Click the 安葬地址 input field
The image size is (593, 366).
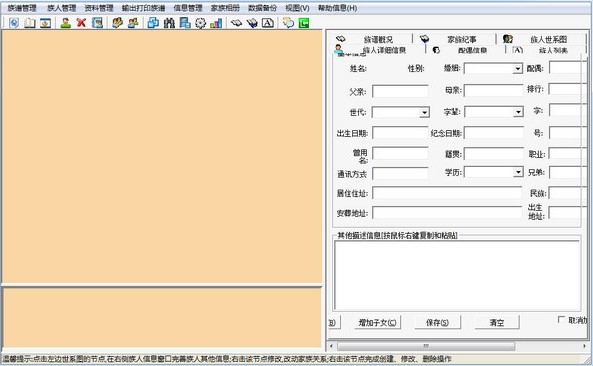(447, 212)
